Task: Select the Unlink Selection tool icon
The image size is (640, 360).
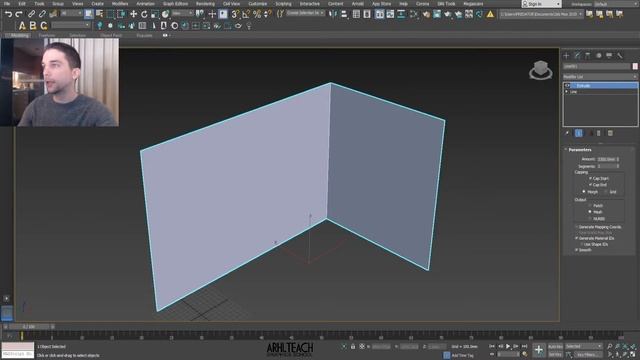Action: [x=42, y=14]
